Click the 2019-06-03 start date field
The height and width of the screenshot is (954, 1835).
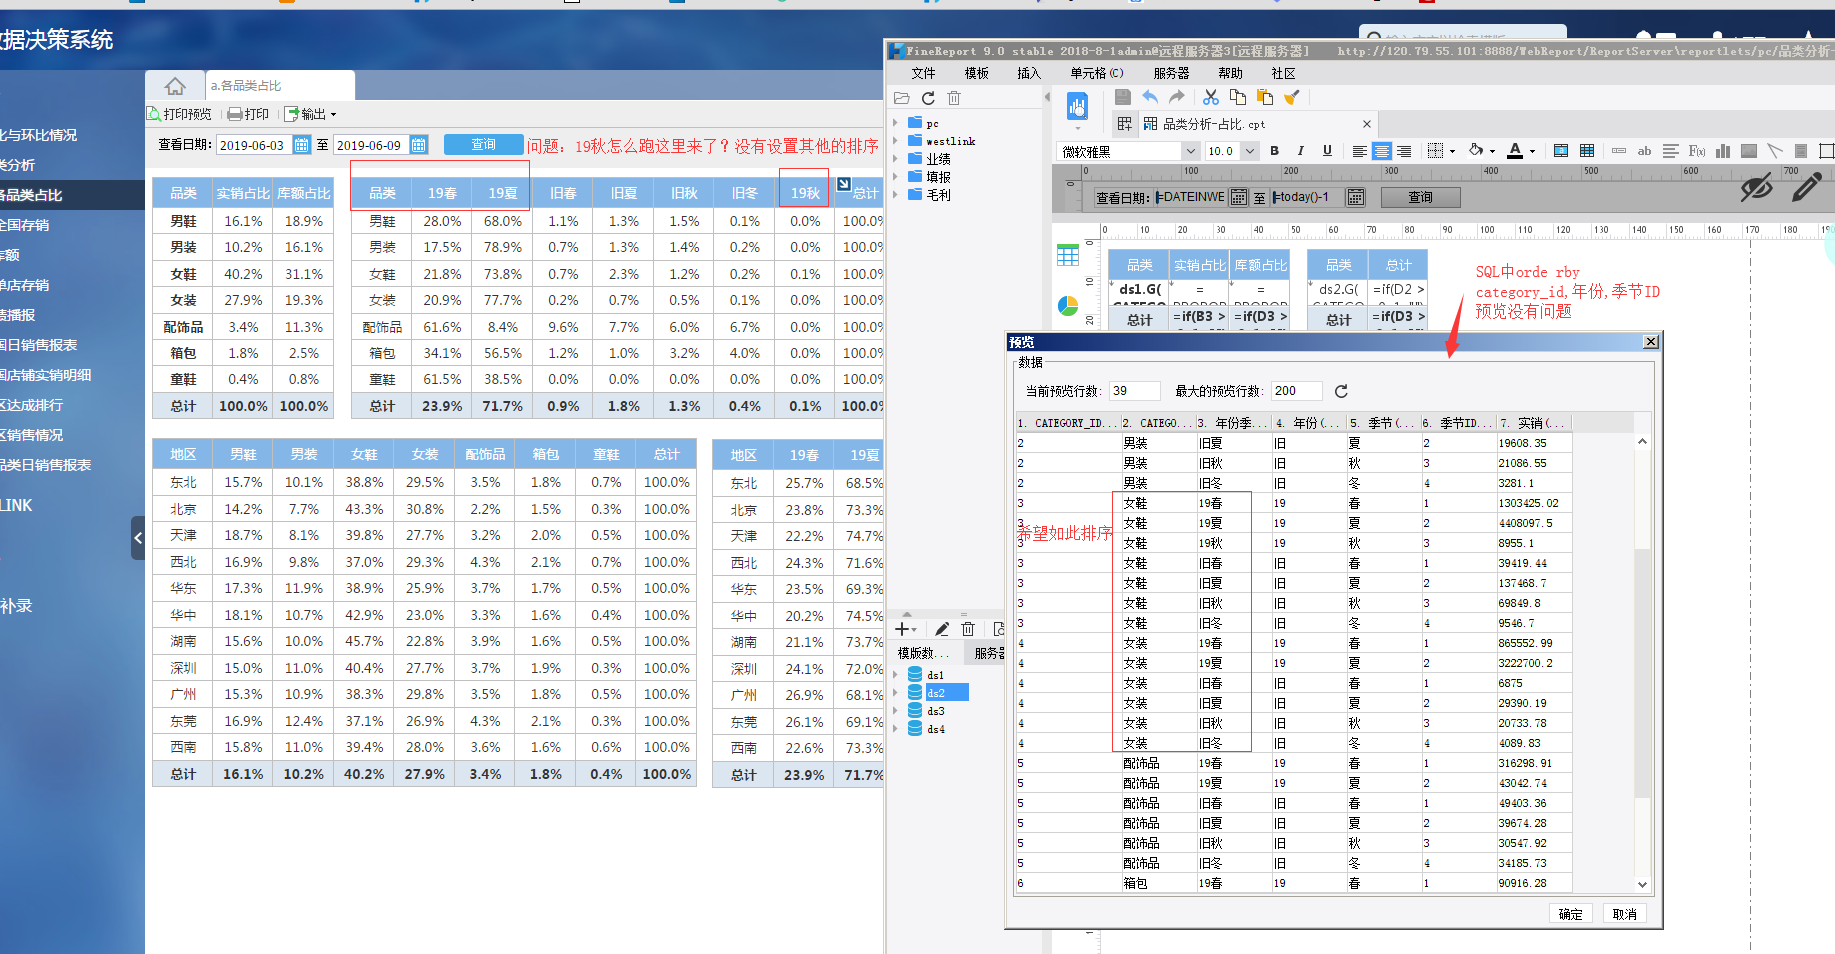pyautogui.click(x=254, y=145)
